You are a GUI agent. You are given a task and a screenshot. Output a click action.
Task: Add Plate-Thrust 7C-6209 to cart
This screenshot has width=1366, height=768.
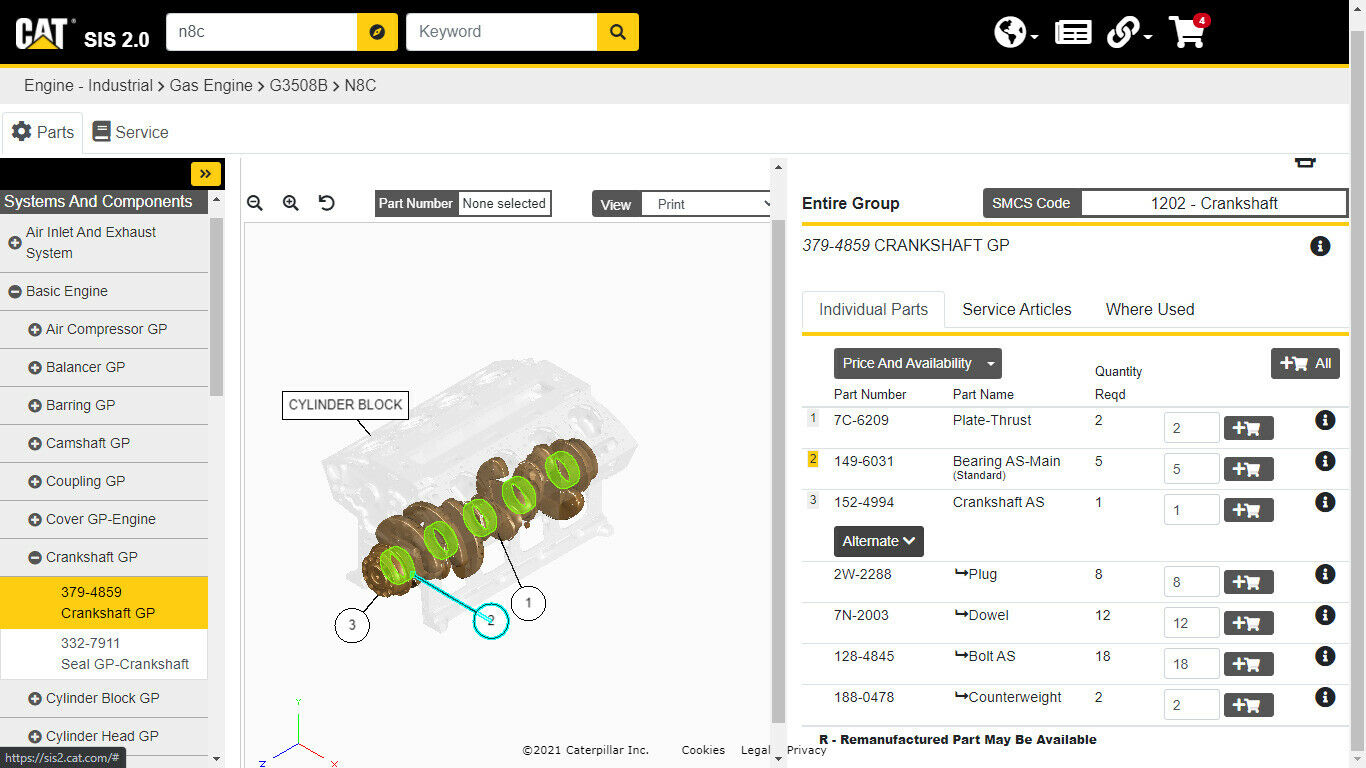(1248, 428)
